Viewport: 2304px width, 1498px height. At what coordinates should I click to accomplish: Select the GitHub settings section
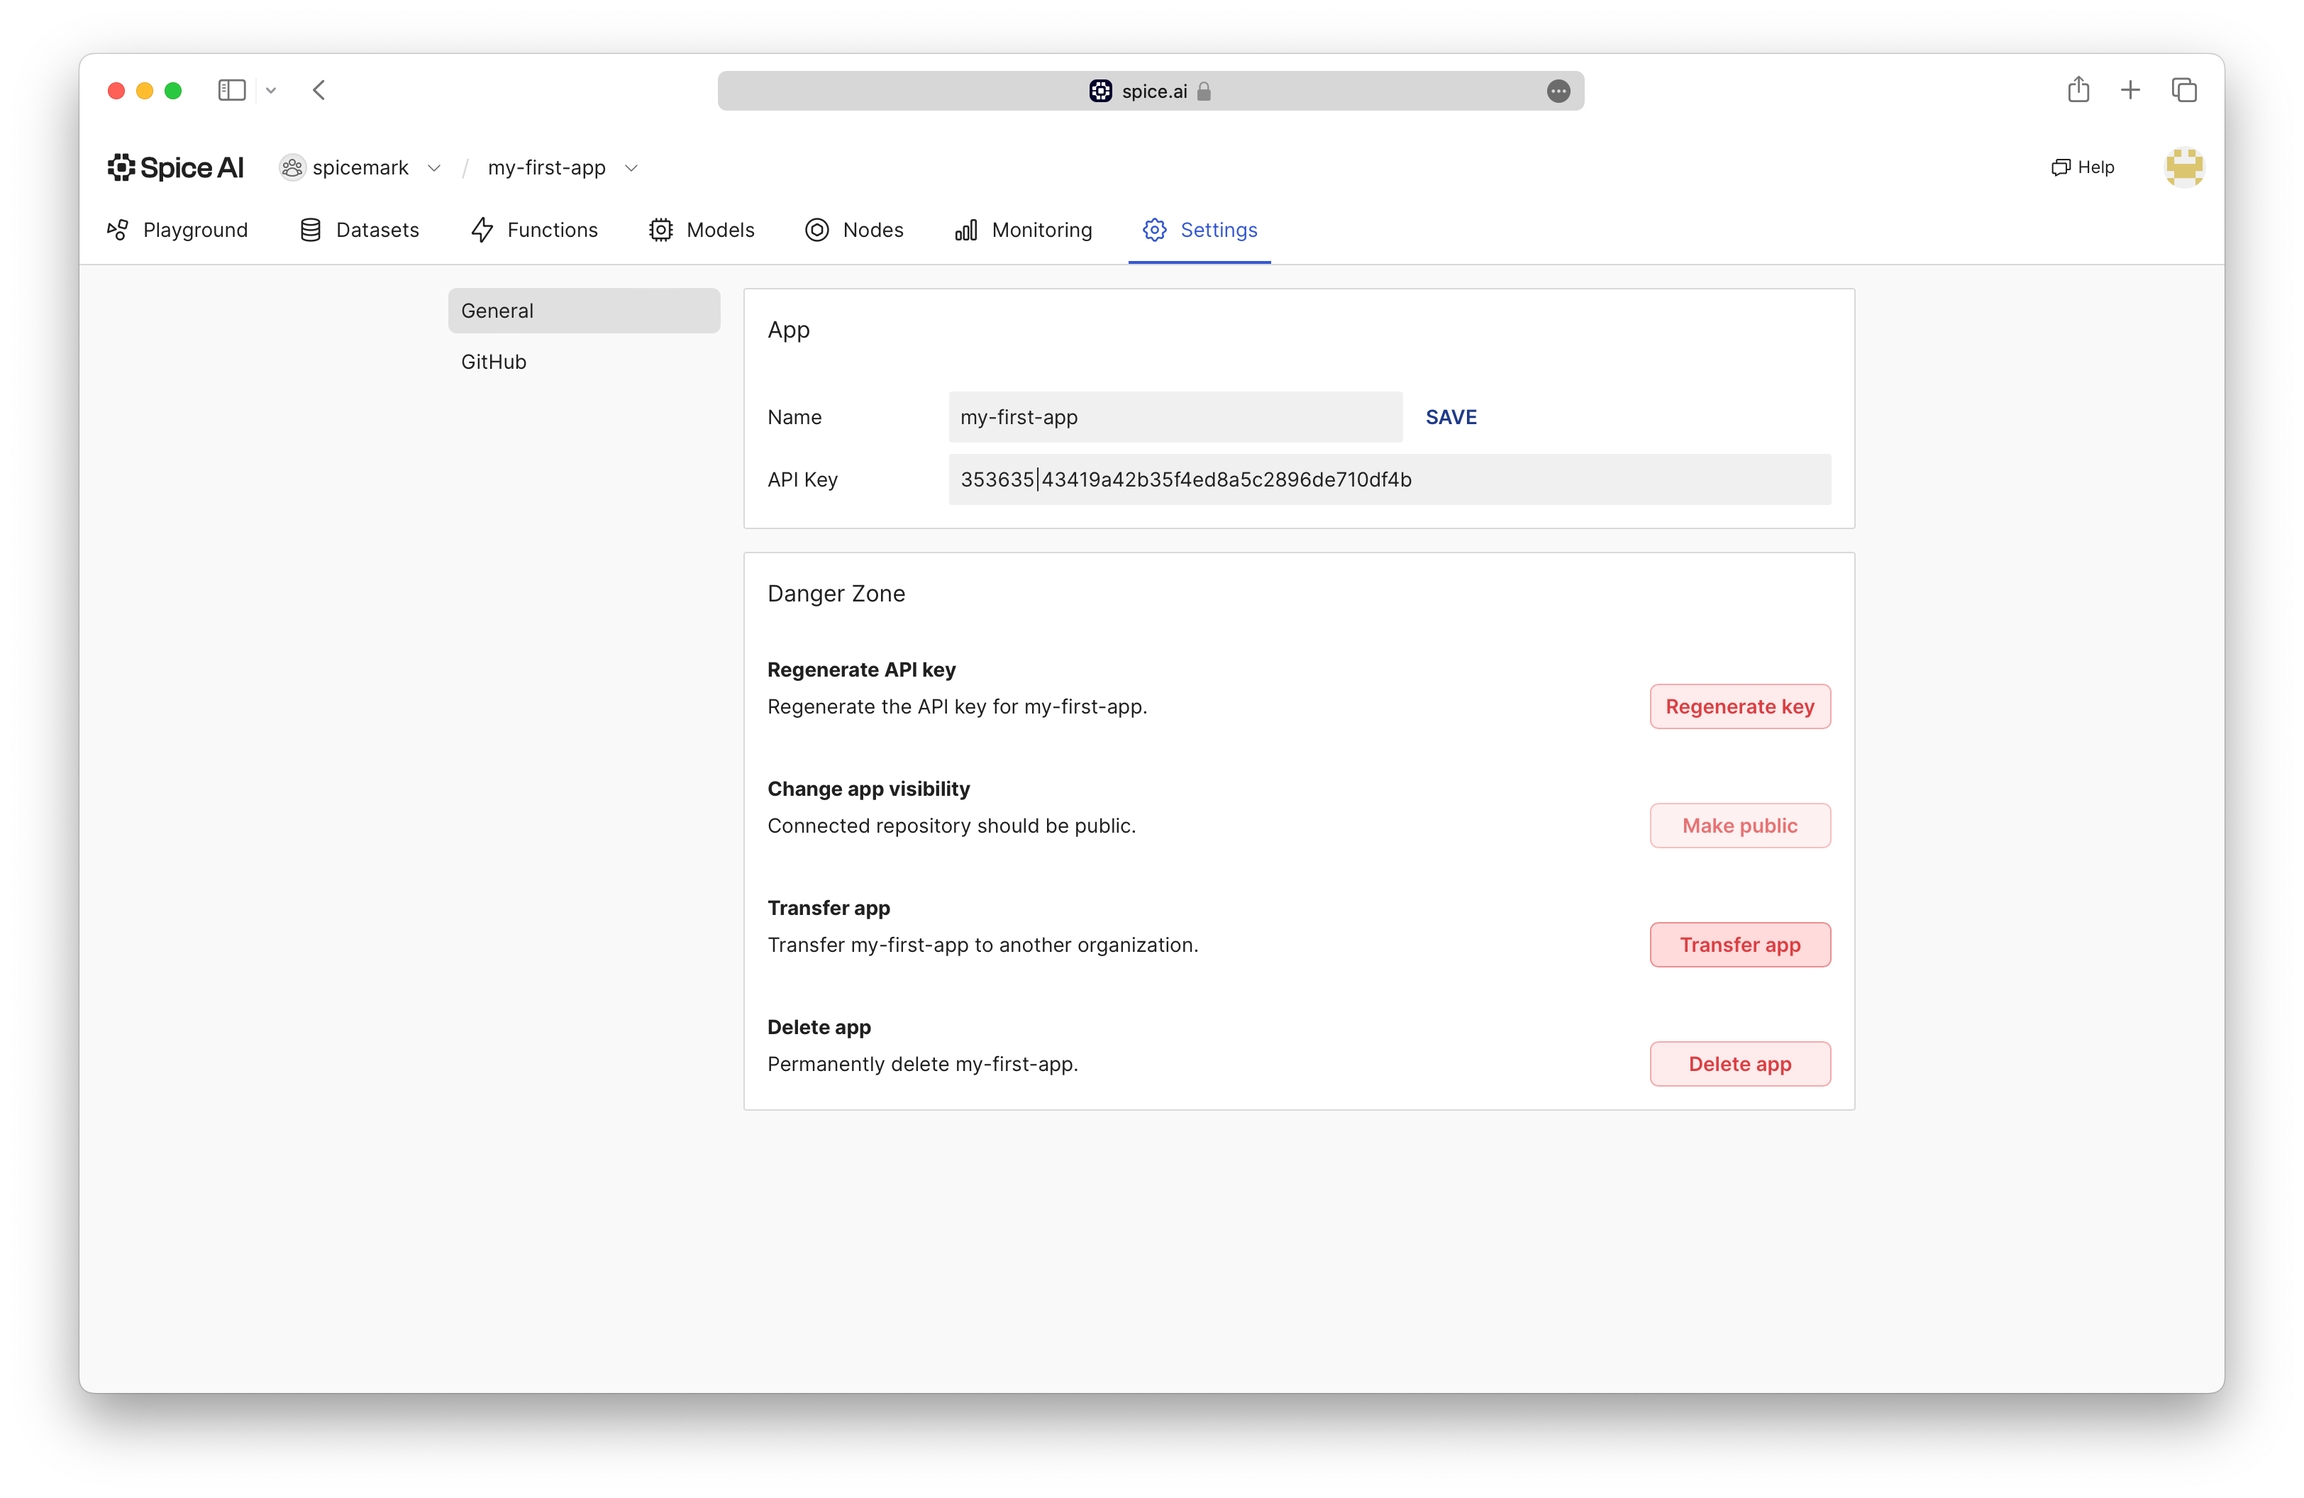click(493, 361)
